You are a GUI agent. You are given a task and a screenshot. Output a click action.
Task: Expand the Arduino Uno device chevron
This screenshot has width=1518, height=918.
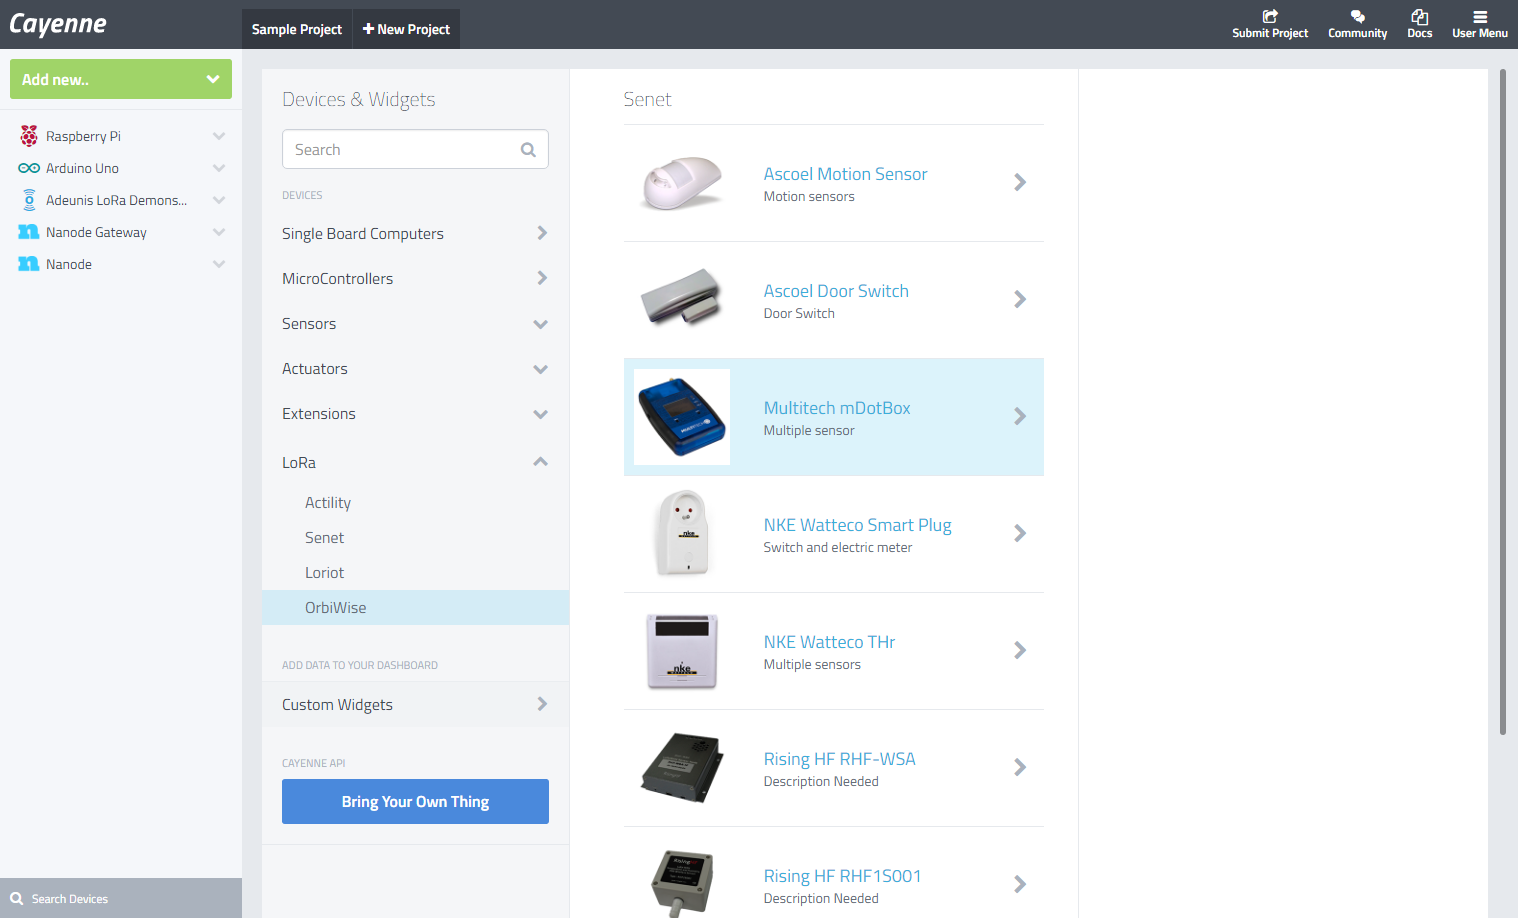click(x=219, y=168)
